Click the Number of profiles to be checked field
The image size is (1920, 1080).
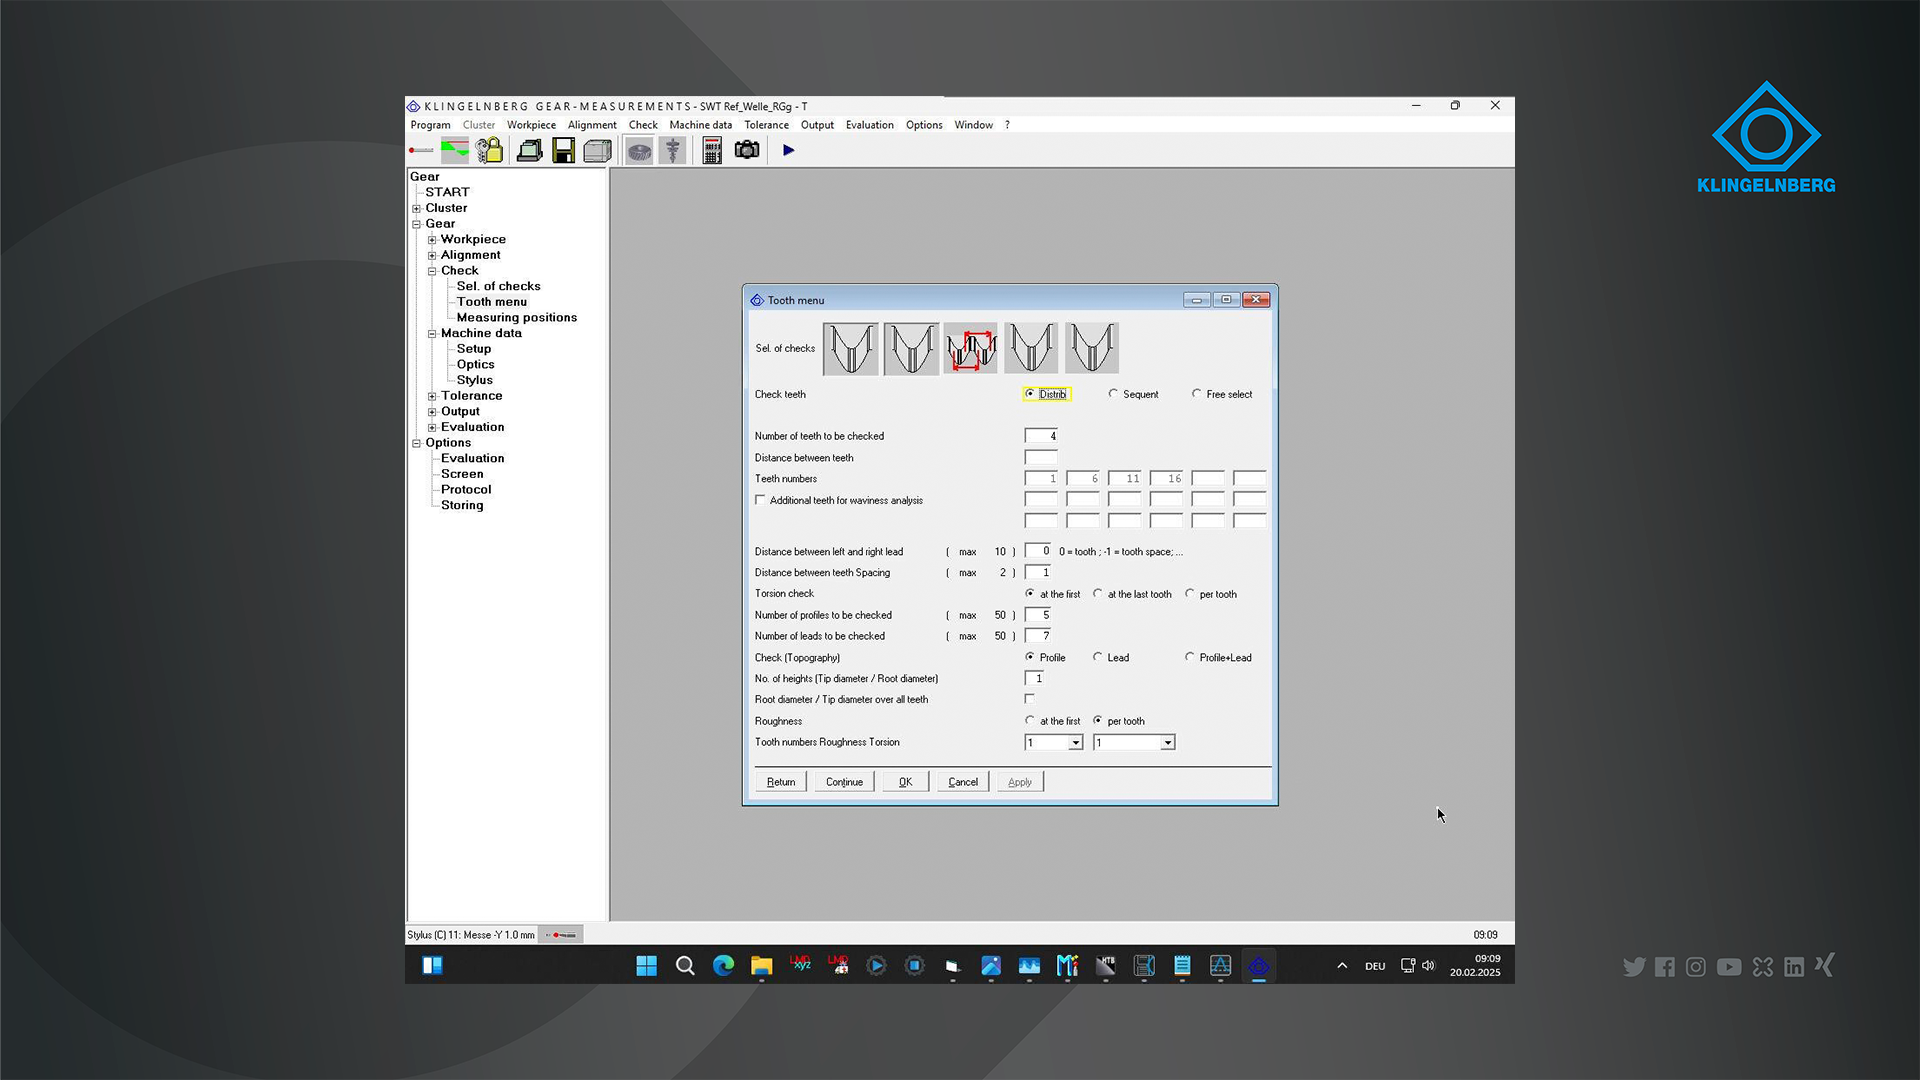click(x=1038, y=615)
